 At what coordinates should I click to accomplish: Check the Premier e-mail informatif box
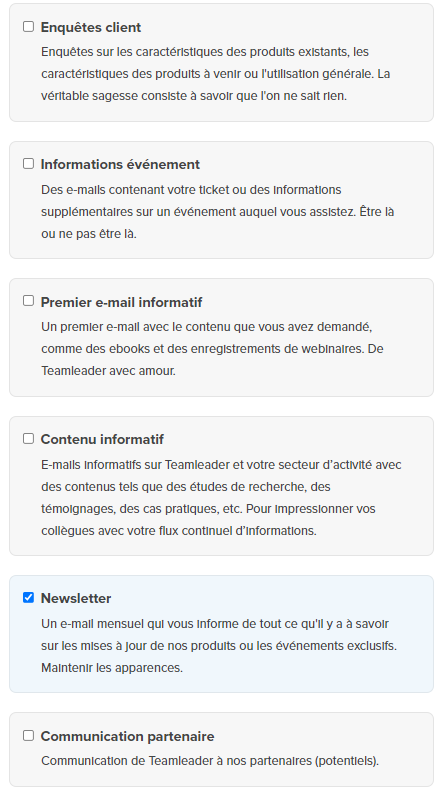28,301
